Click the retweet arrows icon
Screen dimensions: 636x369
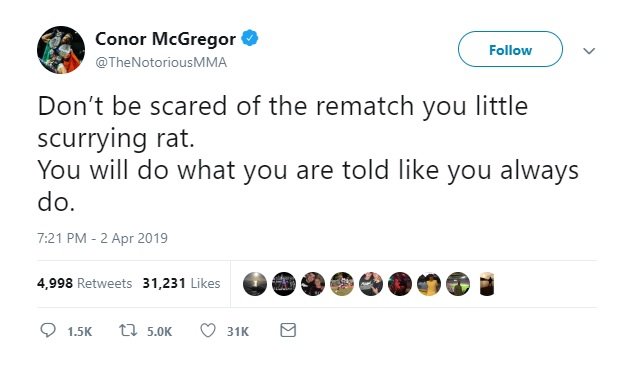coord(128,330)
